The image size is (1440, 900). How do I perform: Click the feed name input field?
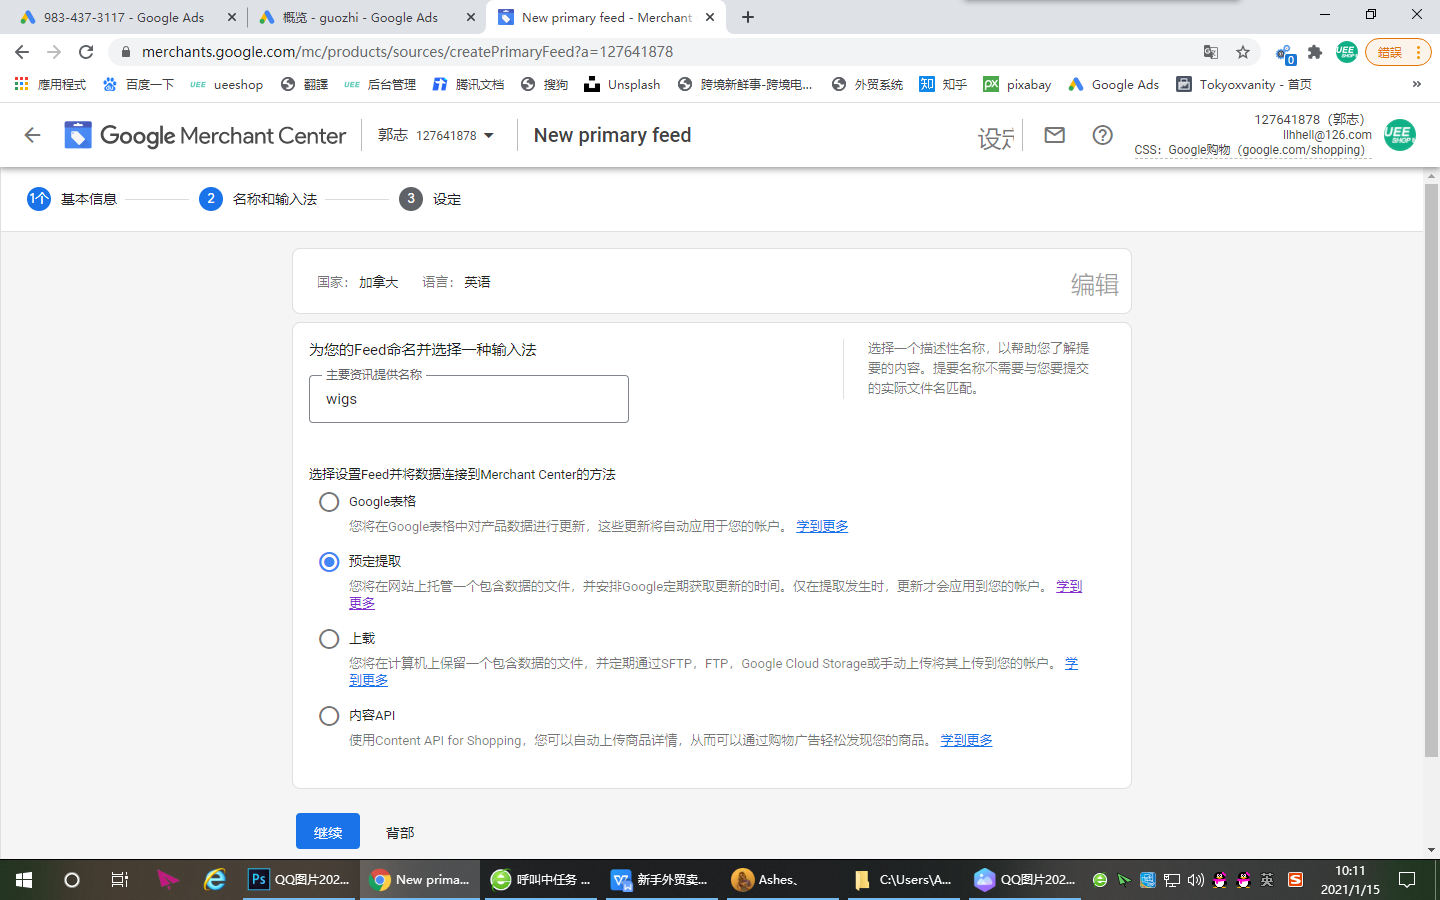click(468, 399)
